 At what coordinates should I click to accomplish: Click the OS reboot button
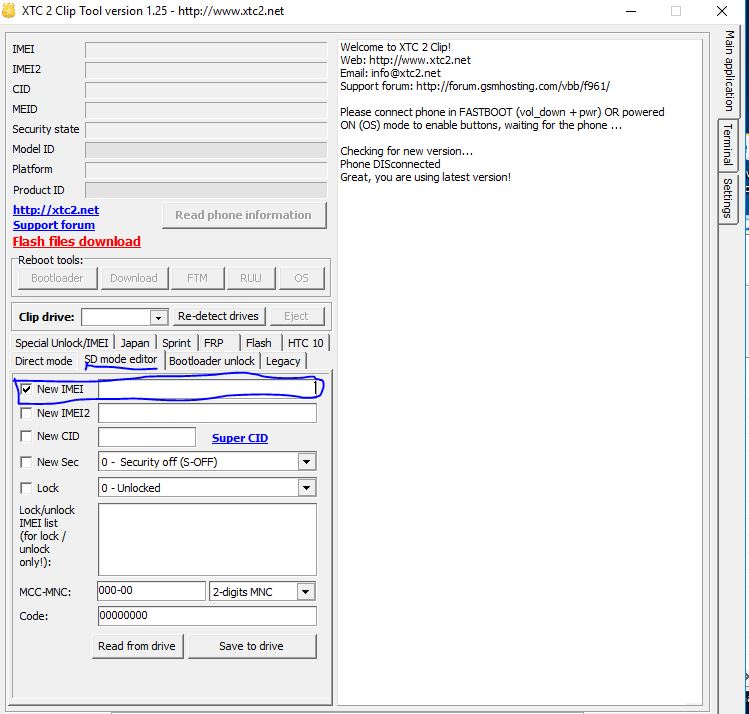(301, 278)
